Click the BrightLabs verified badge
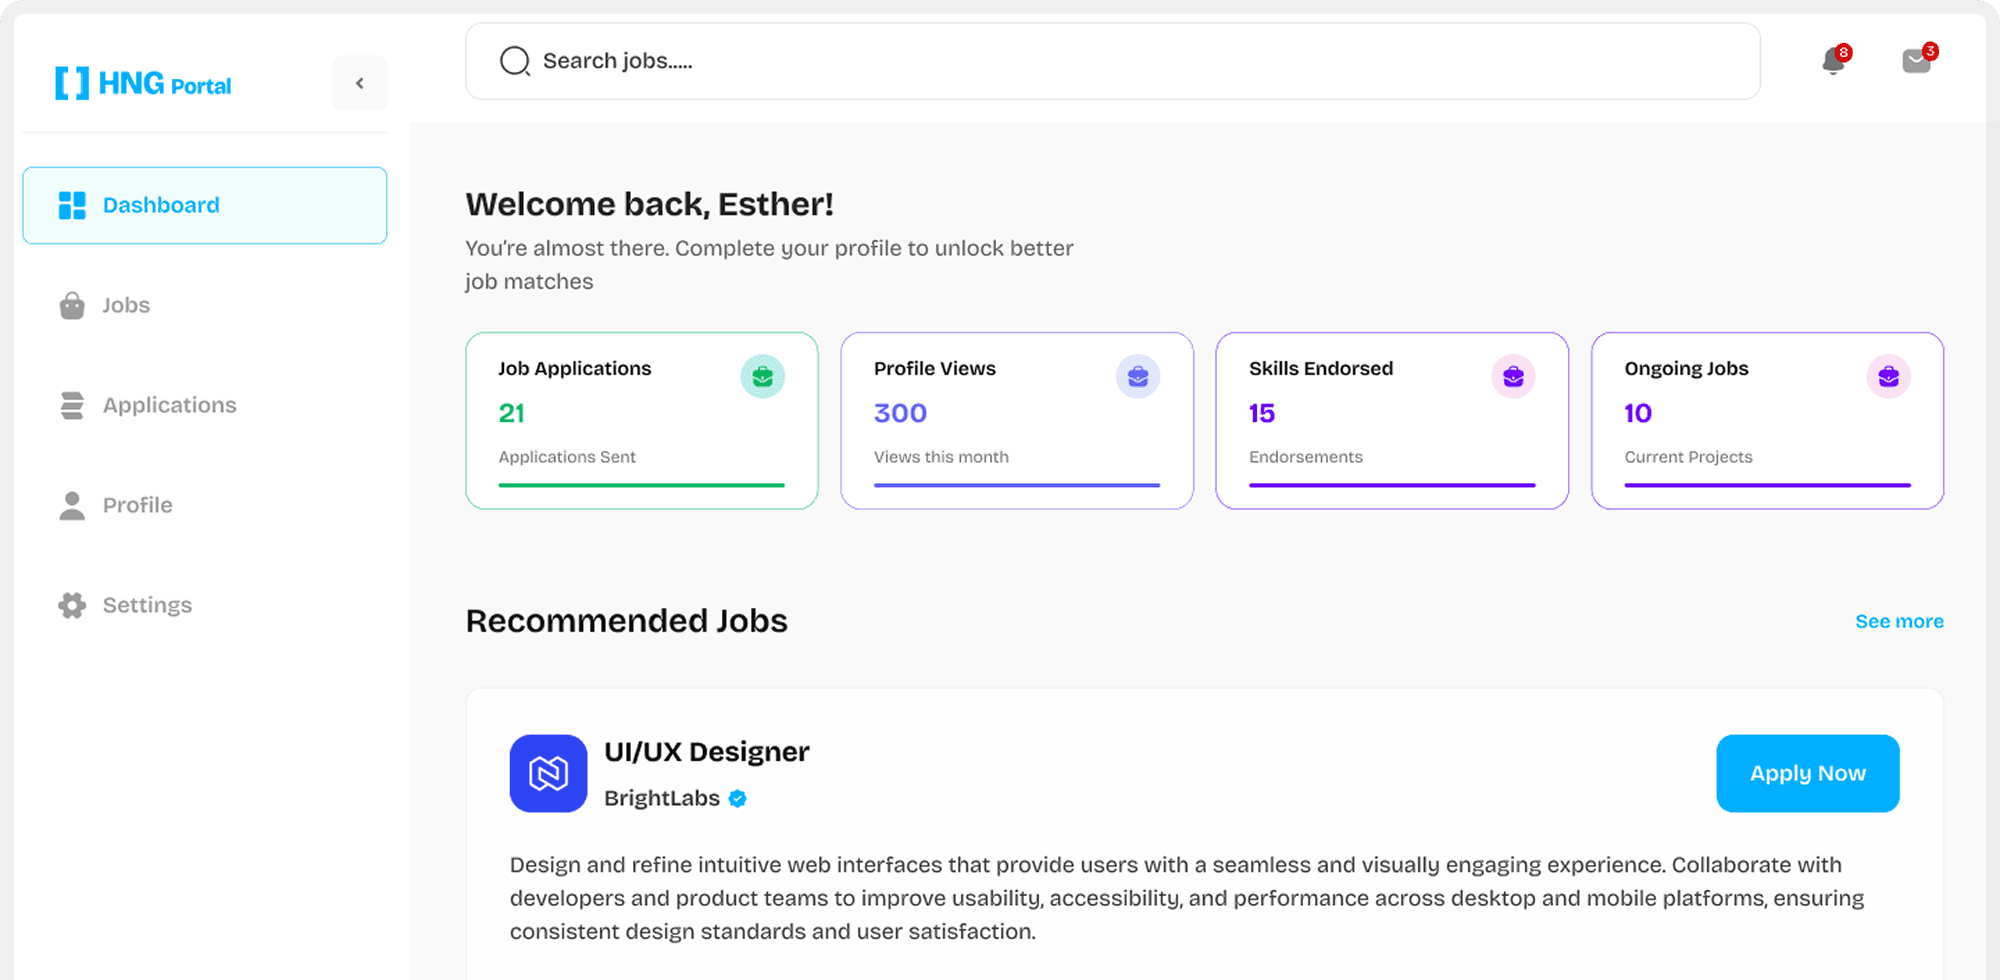 tap(738, 798)
